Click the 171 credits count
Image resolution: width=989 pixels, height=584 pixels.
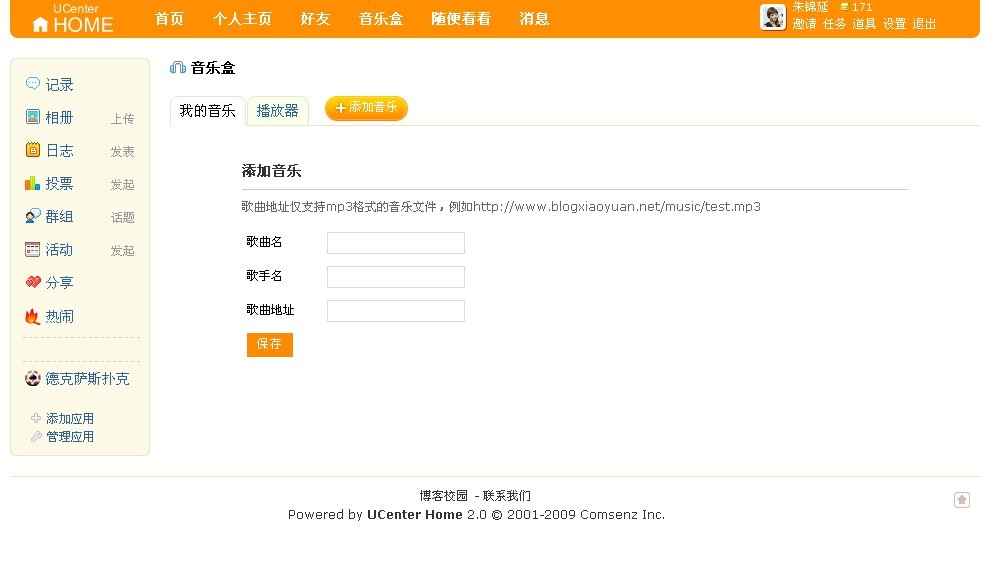tap(862, 7)
